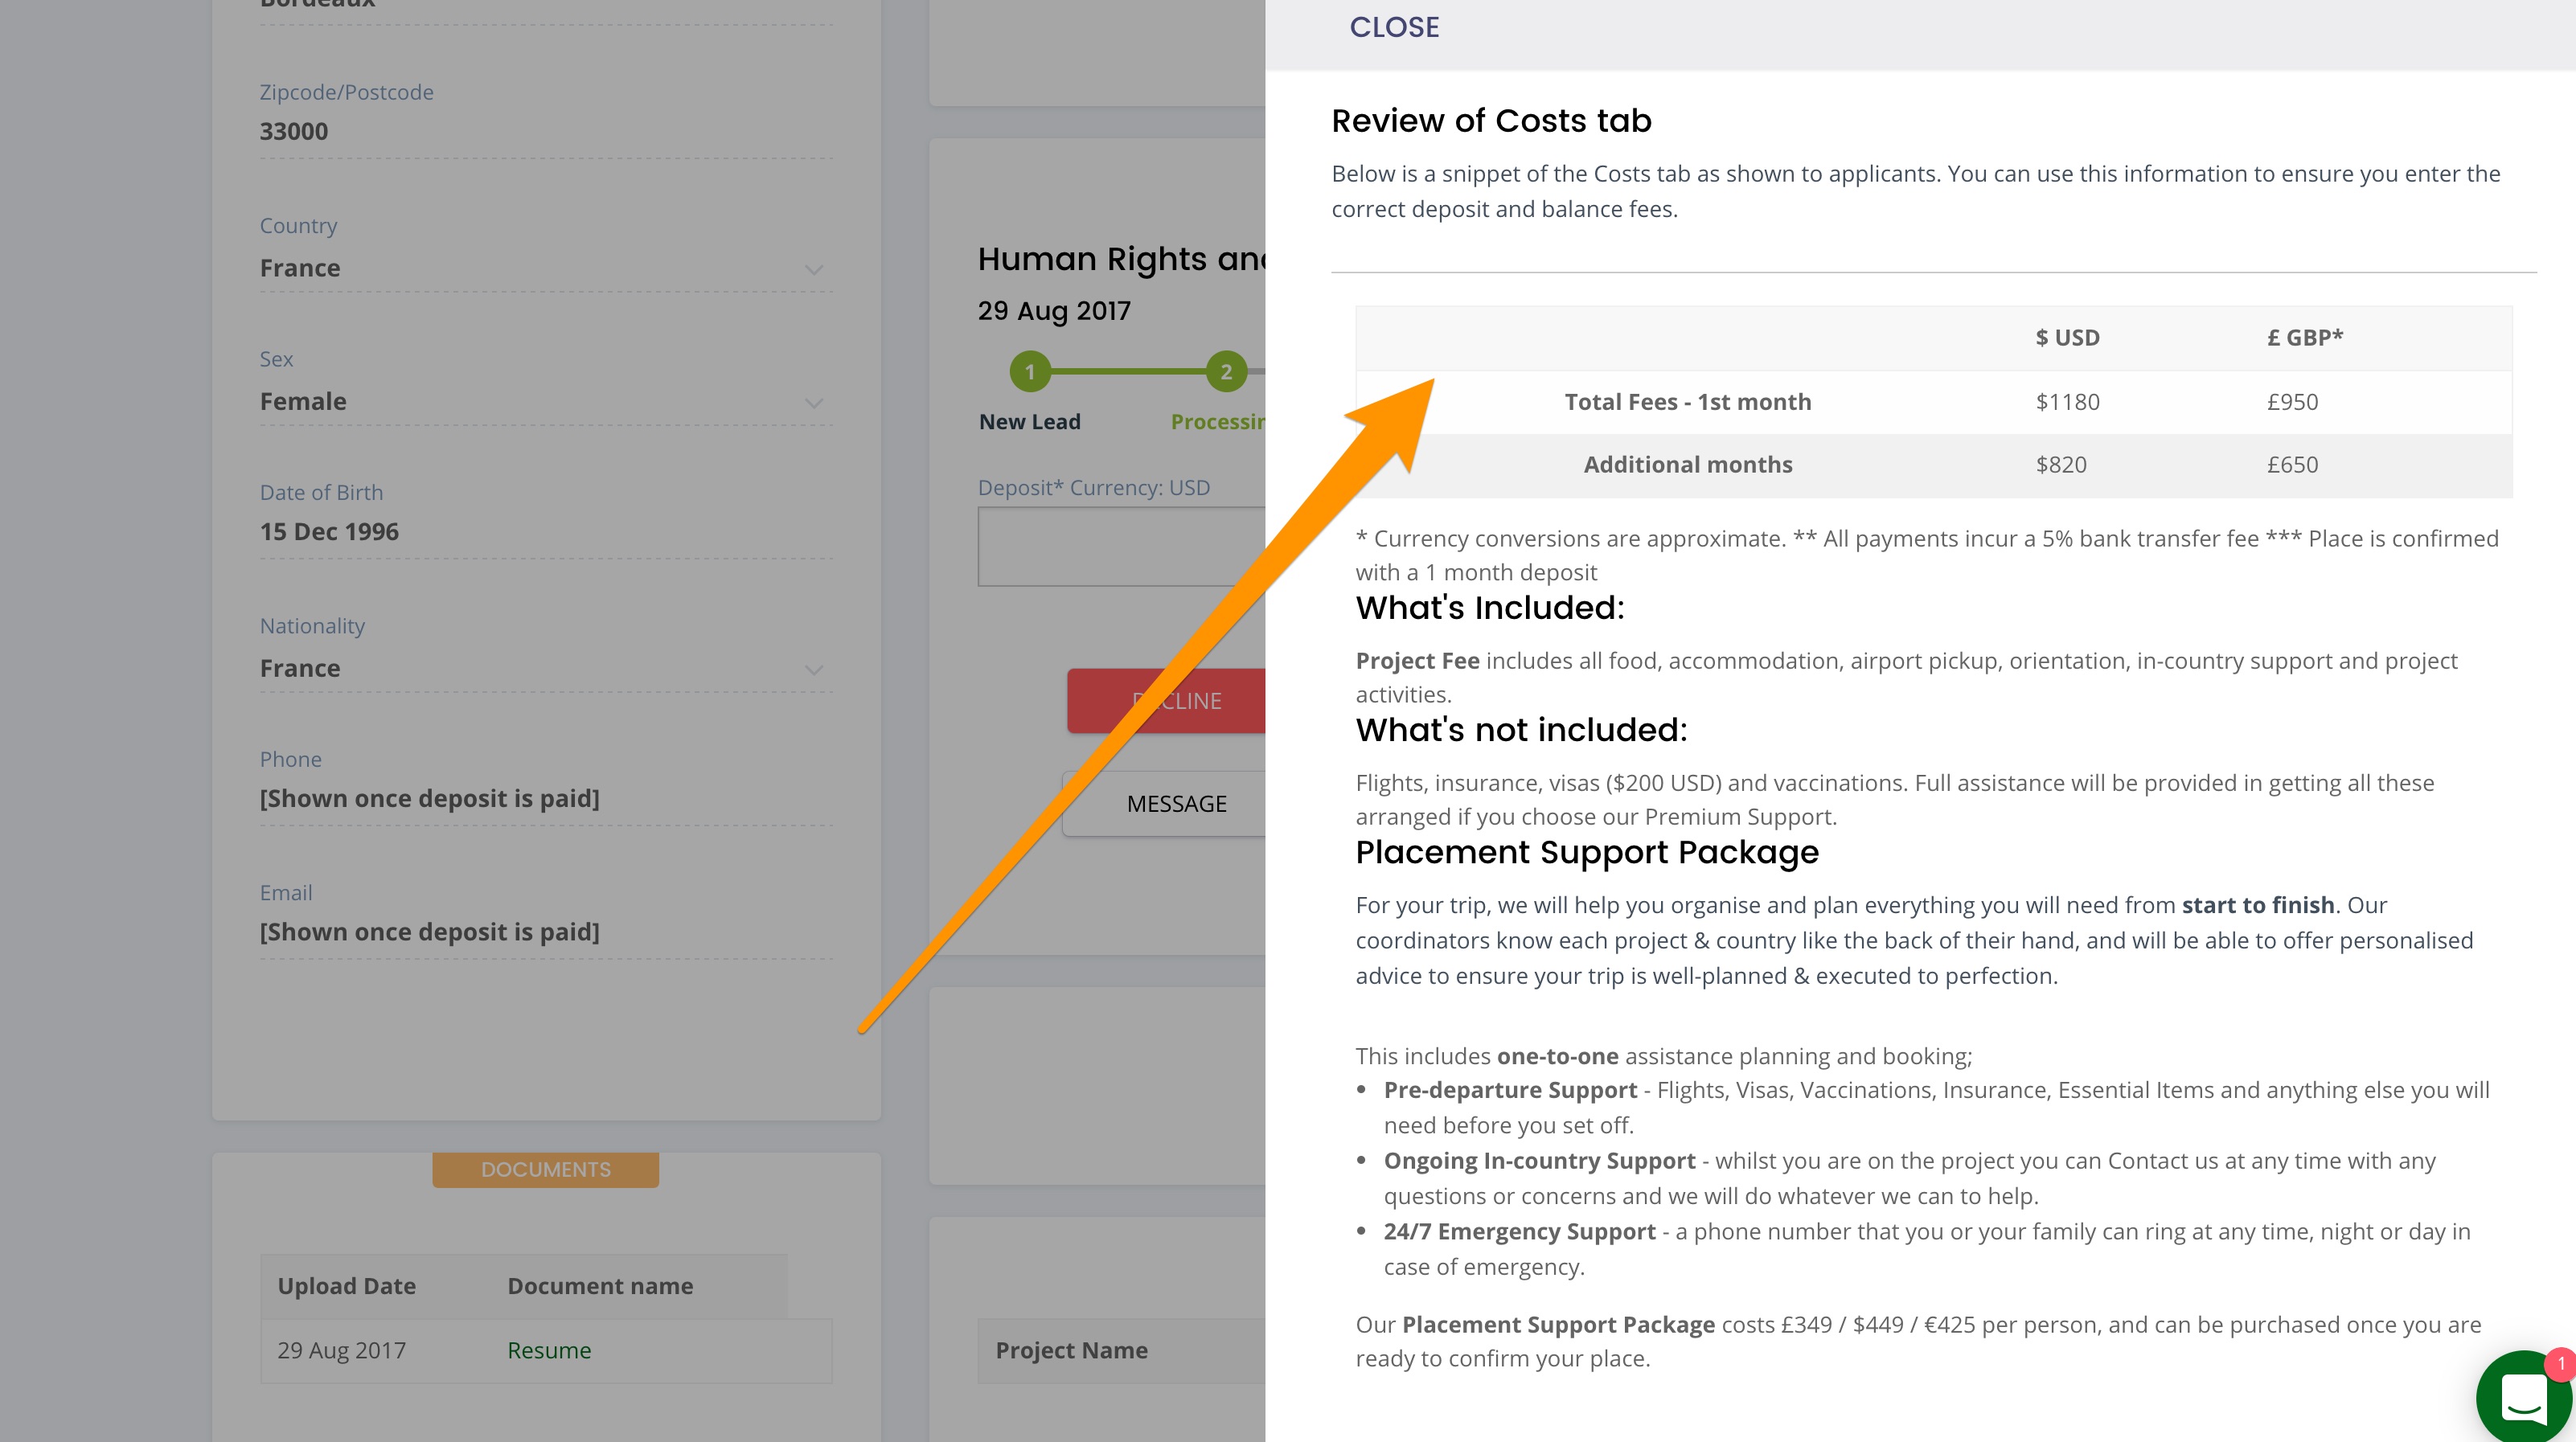The height and width of the screenshot is (1442, 2576).
Task: Click step 1 New Lead circle
Action: (1029, 372)
